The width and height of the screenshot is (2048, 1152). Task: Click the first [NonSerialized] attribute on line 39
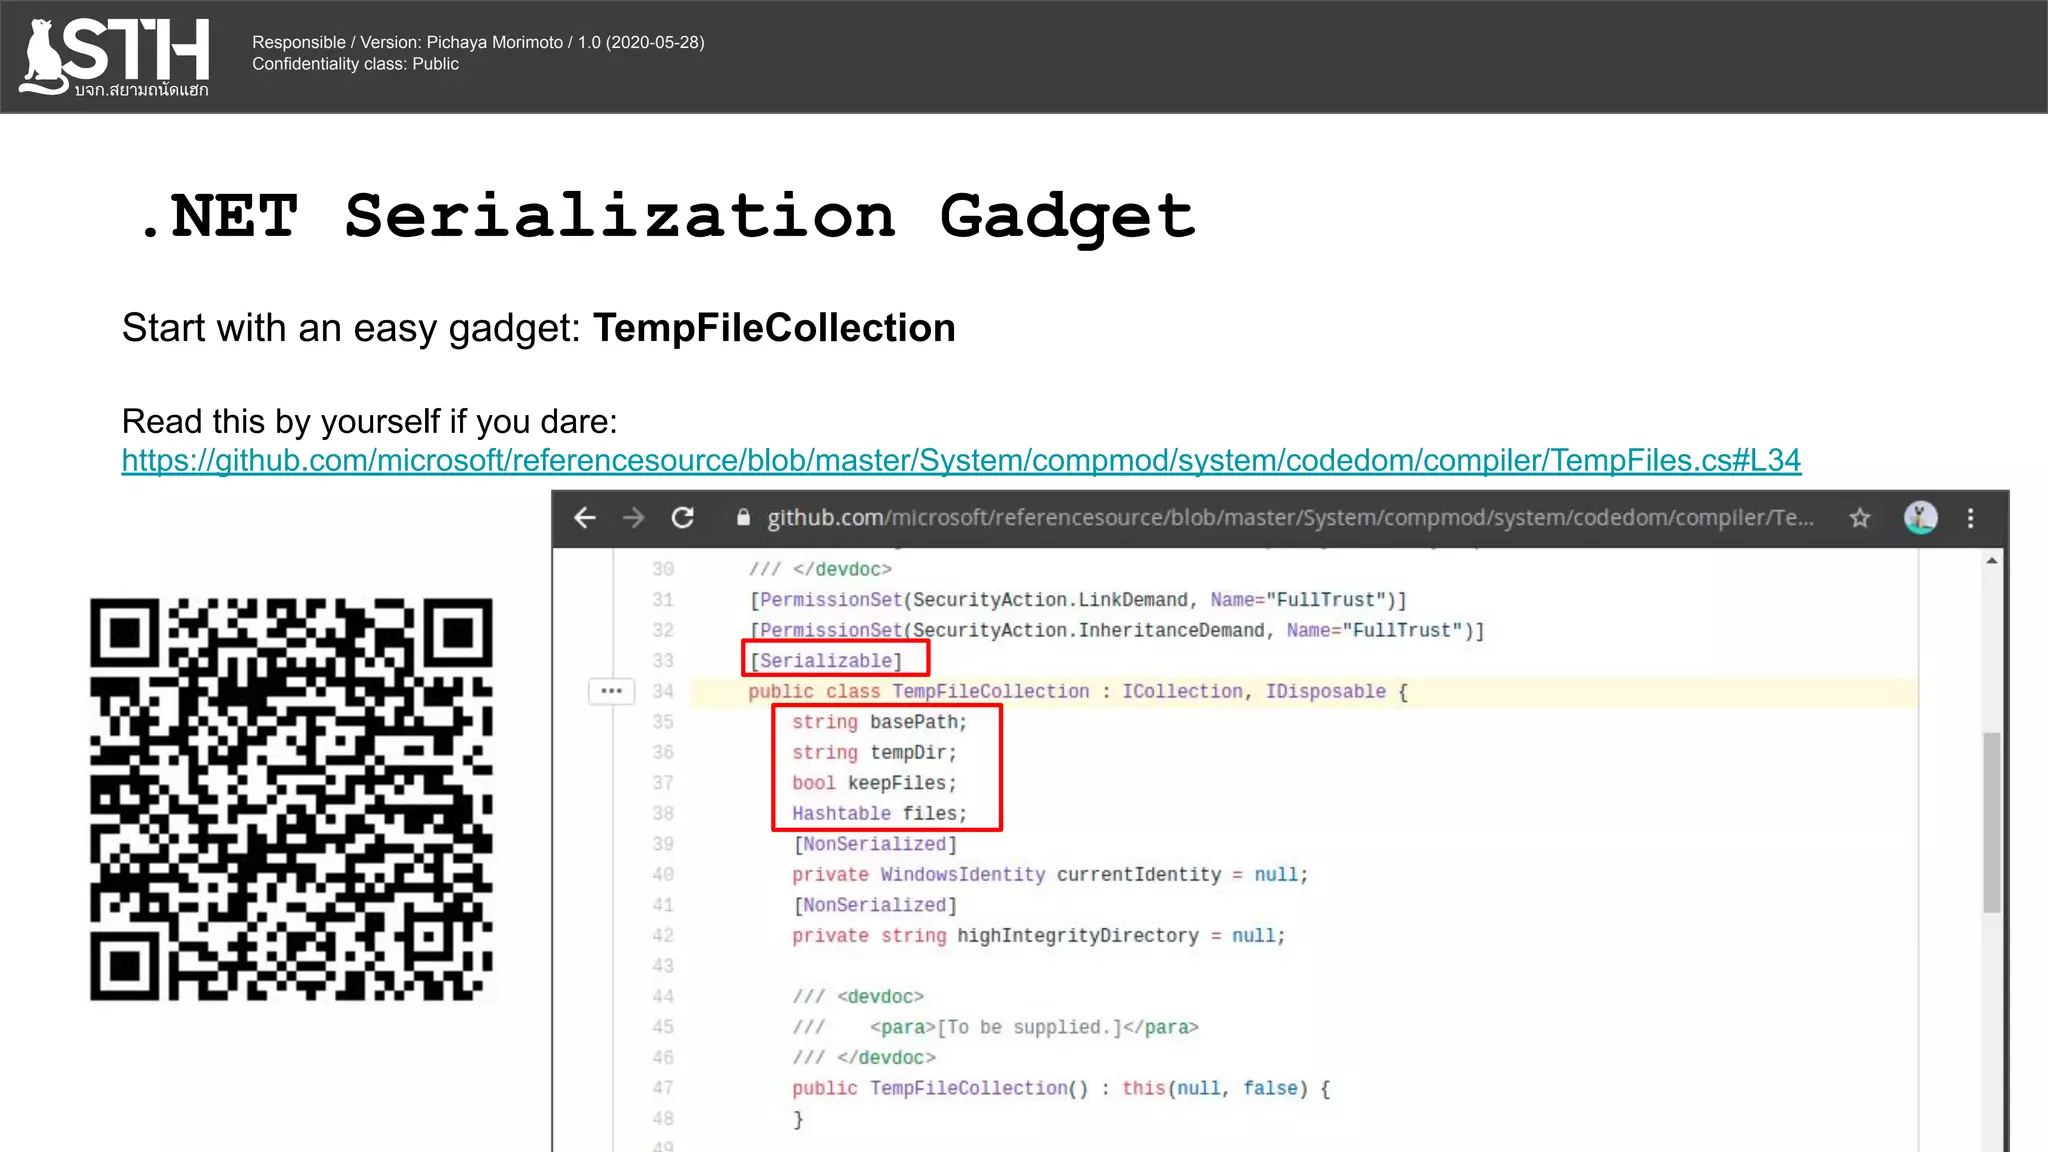point(876,844)
